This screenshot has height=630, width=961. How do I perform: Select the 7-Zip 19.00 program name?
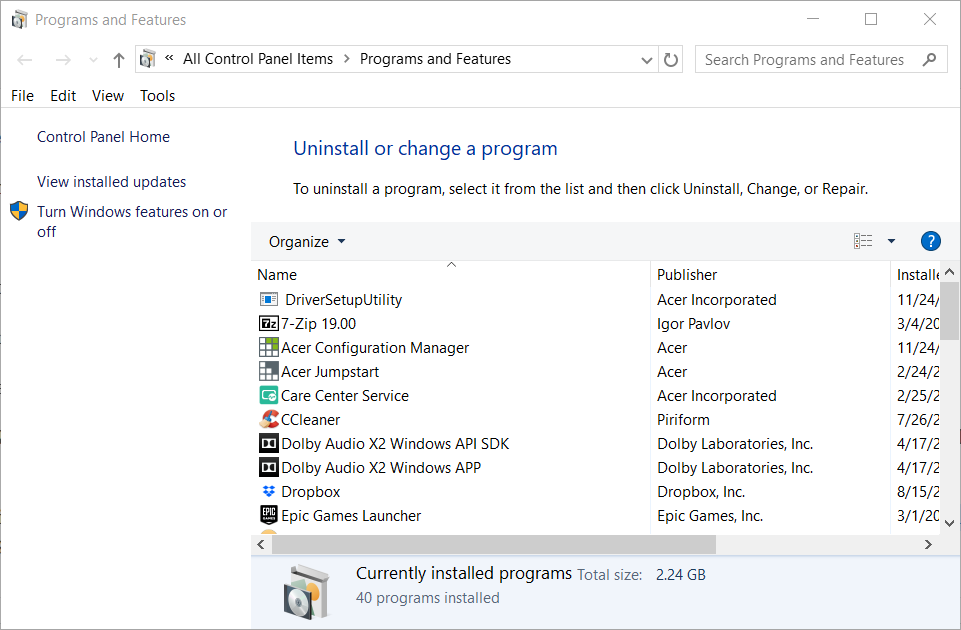318,324
